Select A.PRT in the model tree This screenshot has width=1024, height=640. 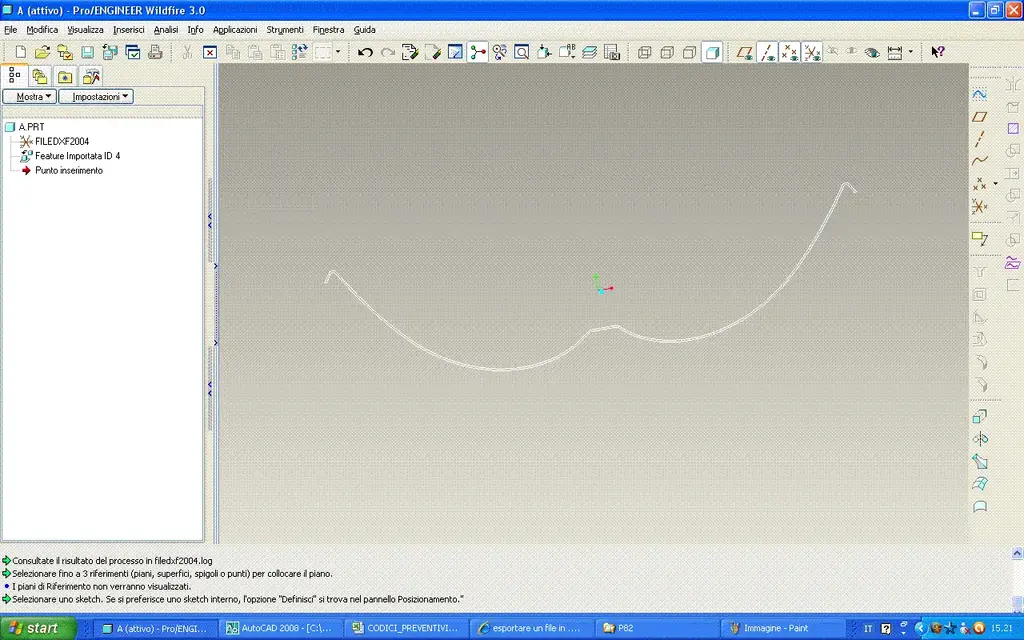pos(25,127)
